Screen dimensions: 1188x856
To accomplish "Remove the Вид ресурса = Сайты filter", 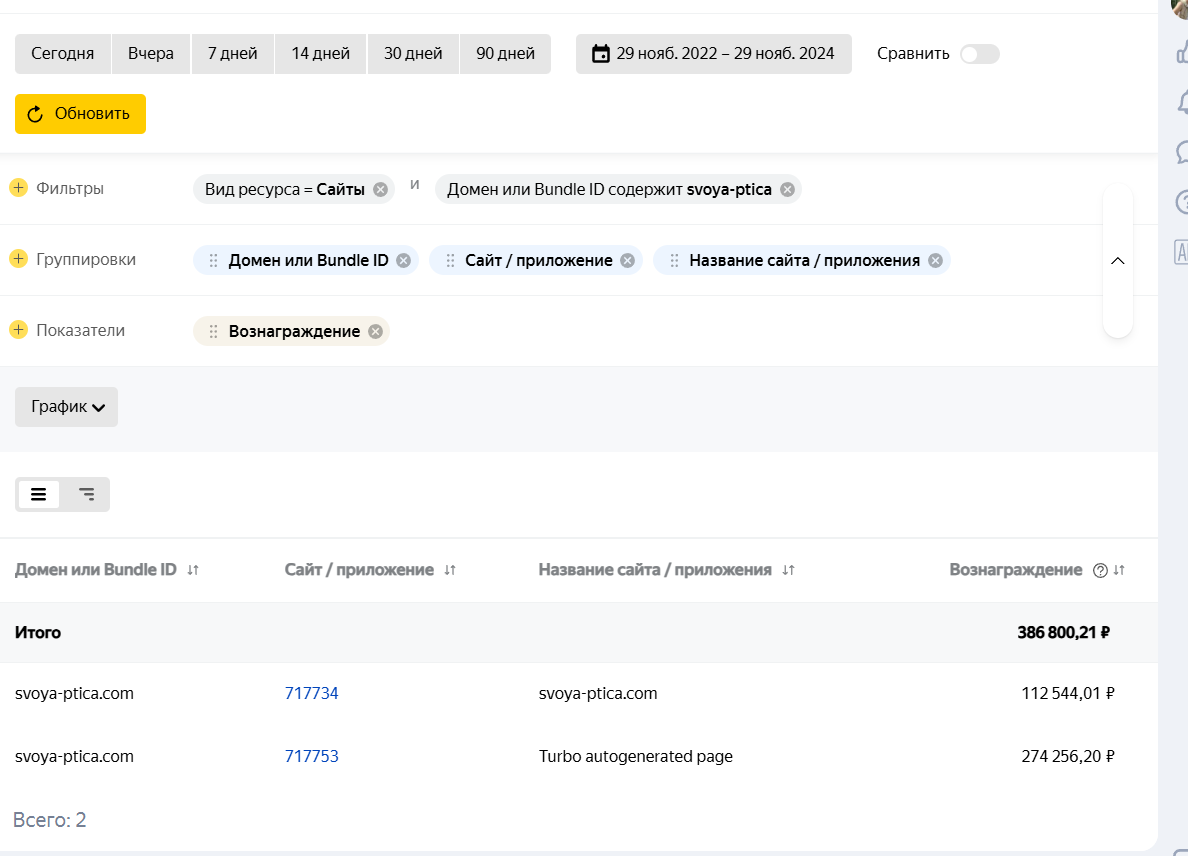I will click(x=380, y=189).
